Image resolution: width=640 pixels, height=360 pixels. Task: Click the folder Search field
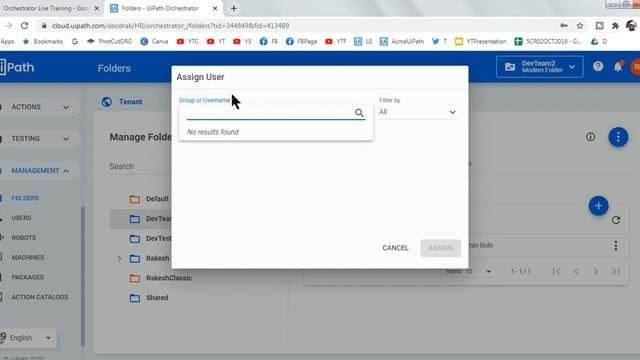(140, 167)
